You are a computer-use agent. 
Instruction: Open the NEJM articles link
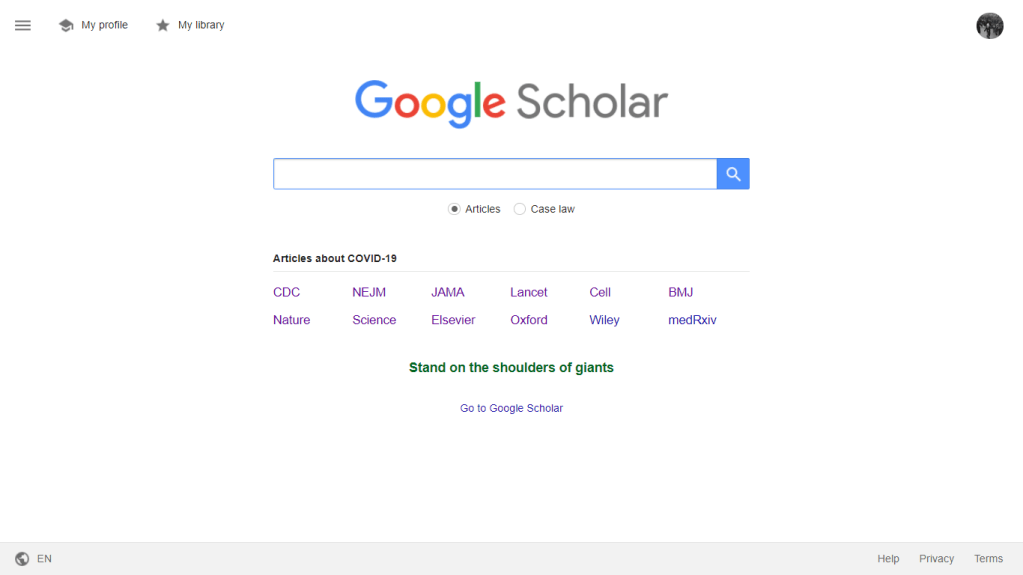(x=369, y=292)
